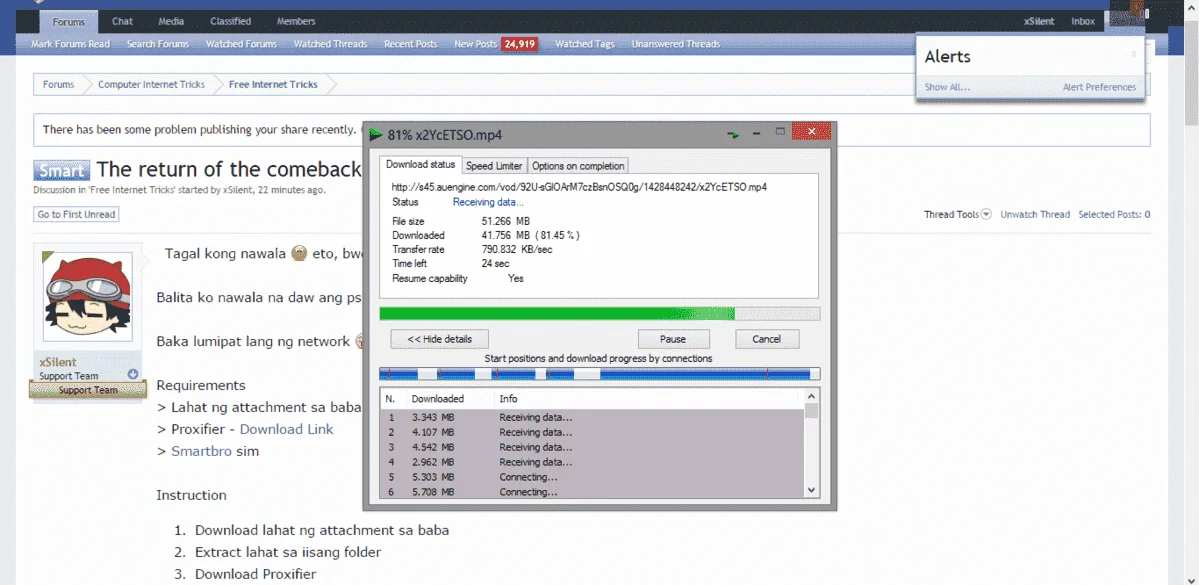Click the Hide details button

(x=439, y=339)
